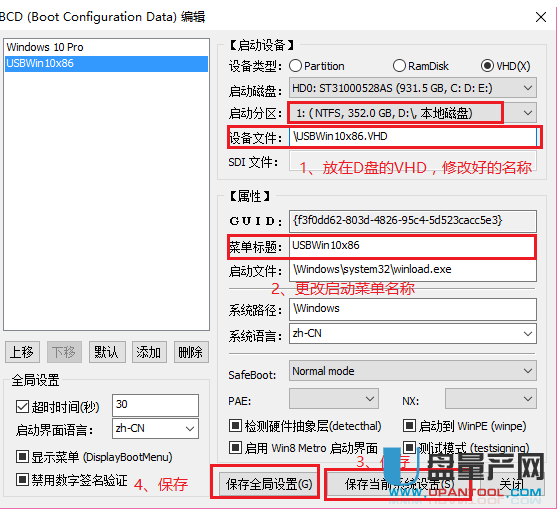Toggle the DisplayBootMenu checkbox
Viewport: 557px width, 509px height.
pos(22,456)
